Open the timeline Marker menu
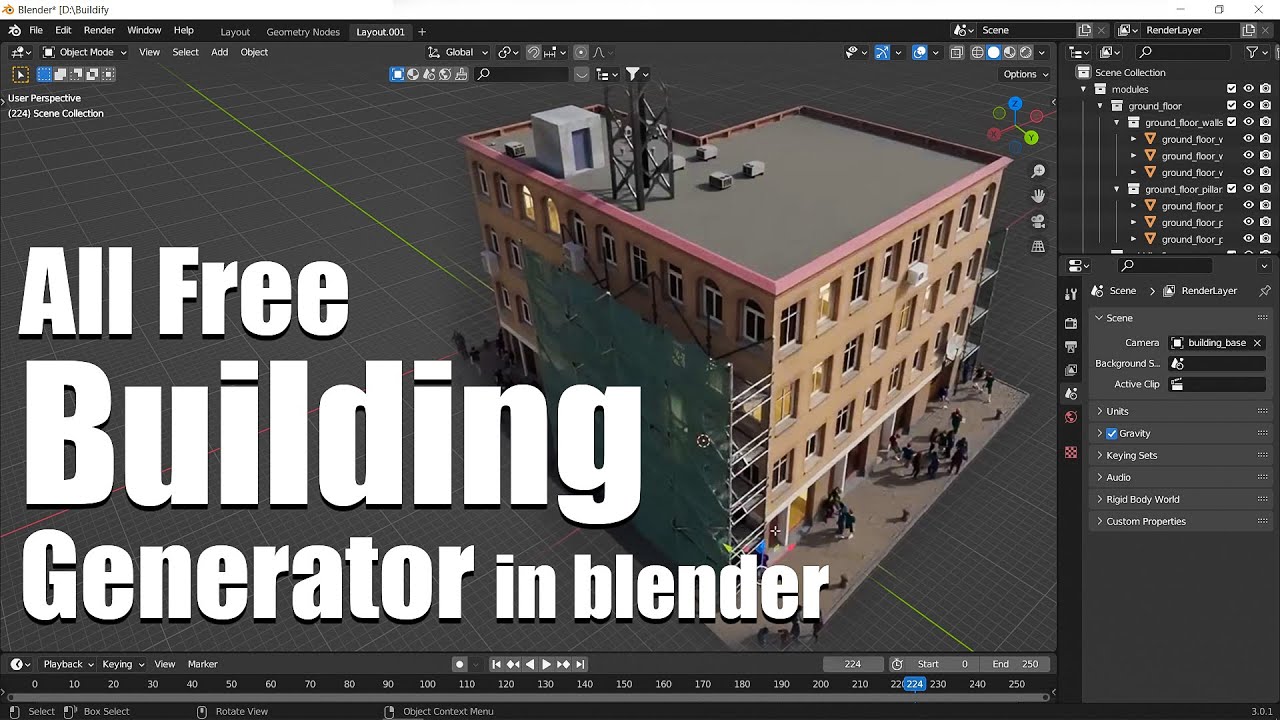Image resolution: width=1280 pixels, height=720 pixels. tap(203, 664)
